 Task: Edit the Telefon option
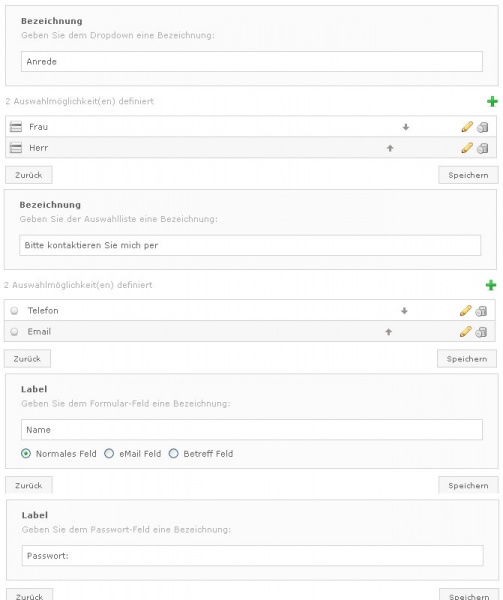465,310
